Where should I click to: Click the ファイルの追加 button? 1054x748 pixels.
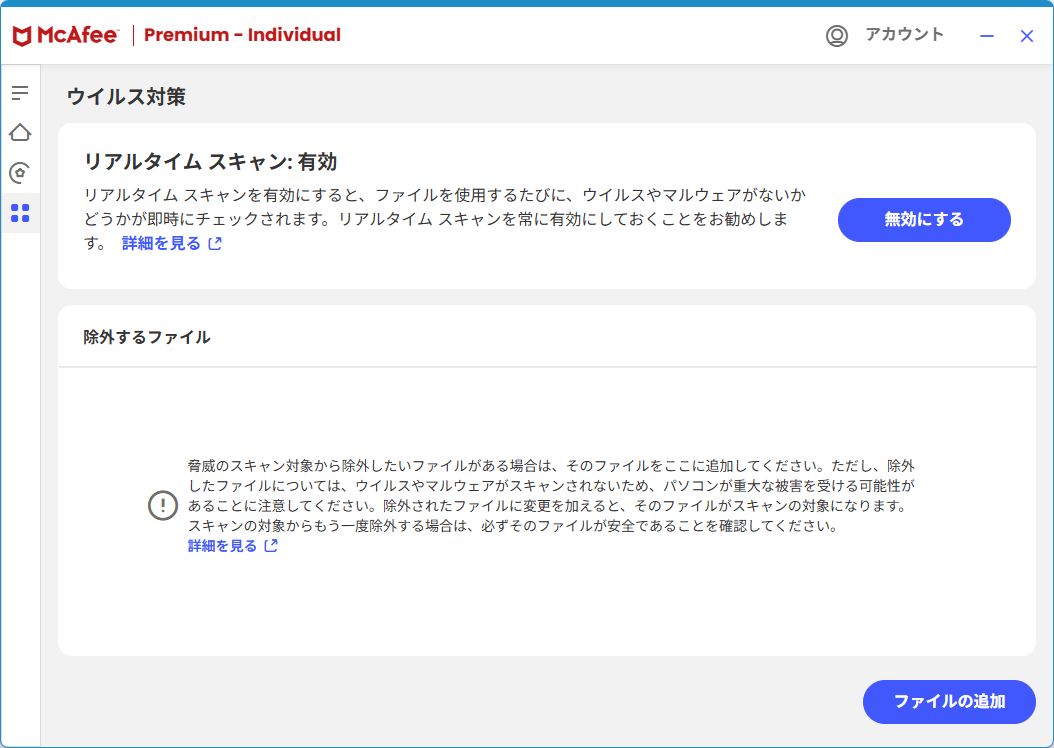(x=949, y=702)
